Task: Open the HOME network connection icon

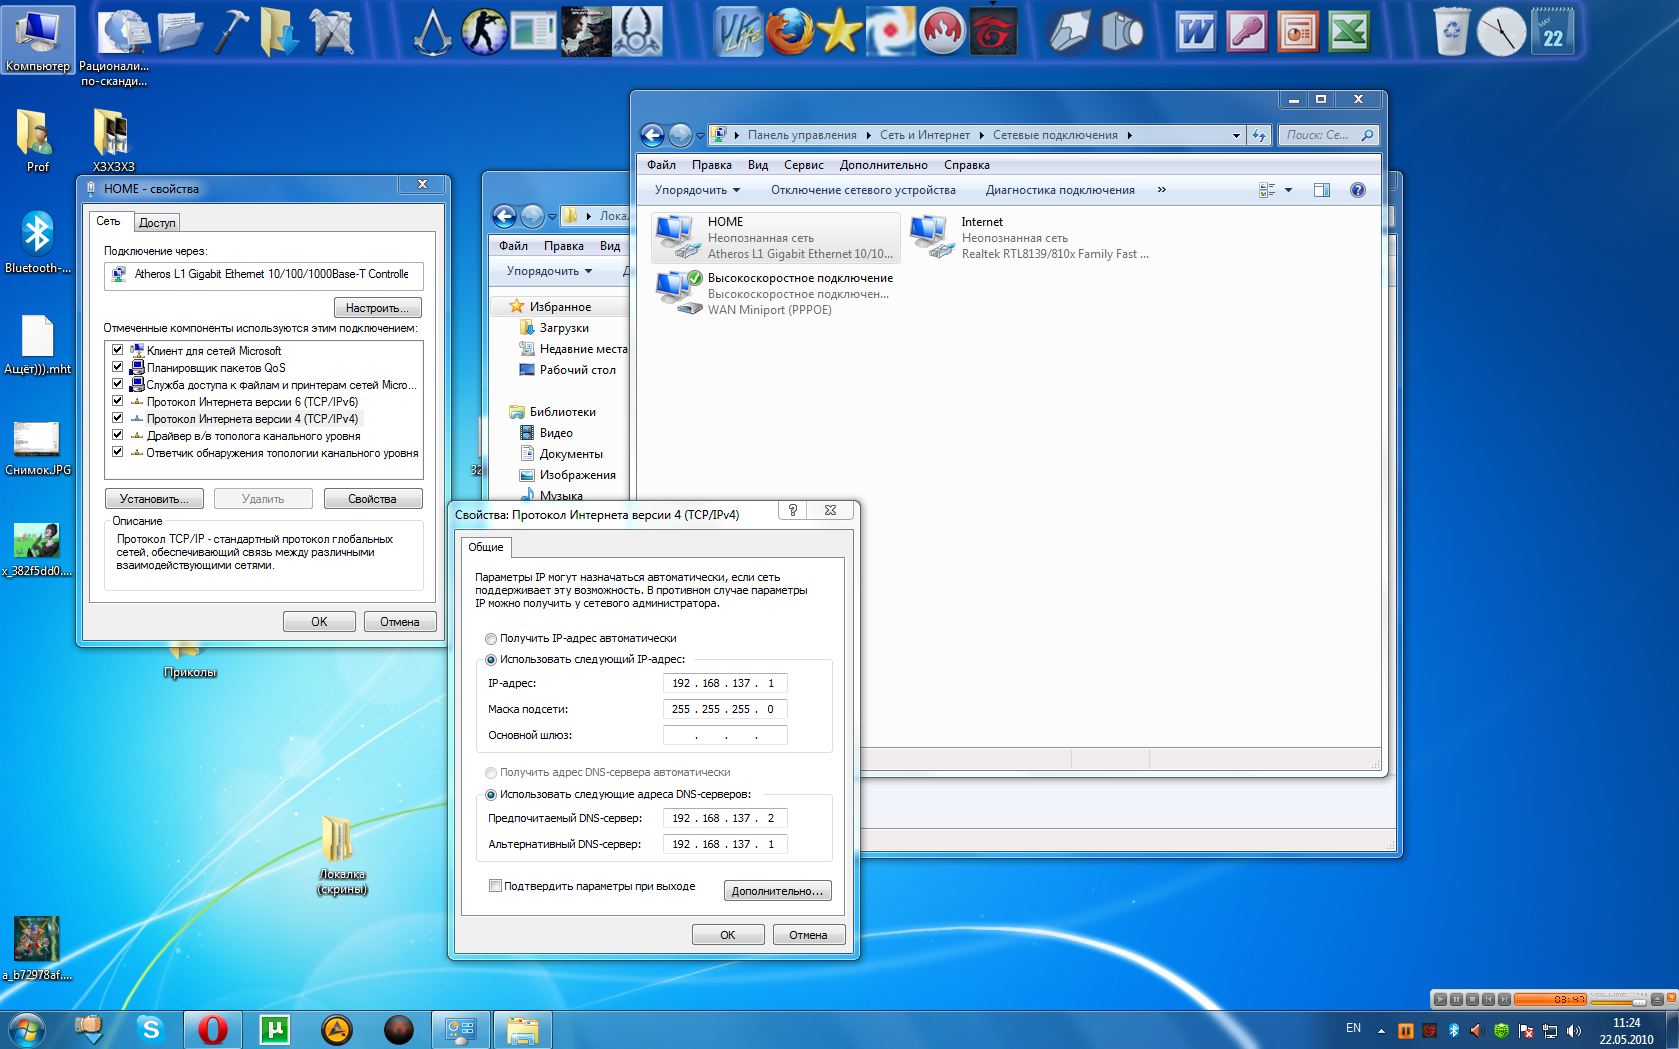Action: coord(677,238)
